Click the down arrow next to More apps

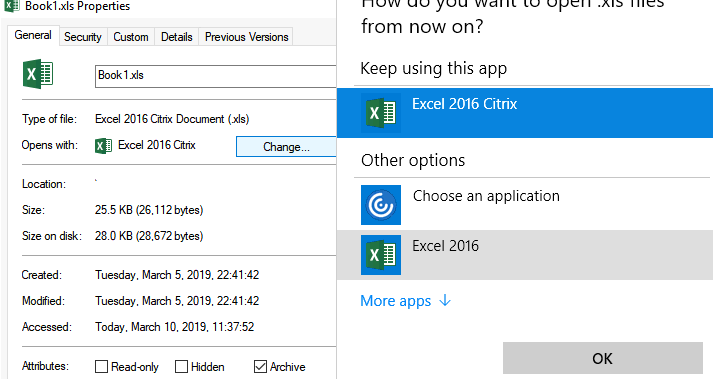click(445, 301)
